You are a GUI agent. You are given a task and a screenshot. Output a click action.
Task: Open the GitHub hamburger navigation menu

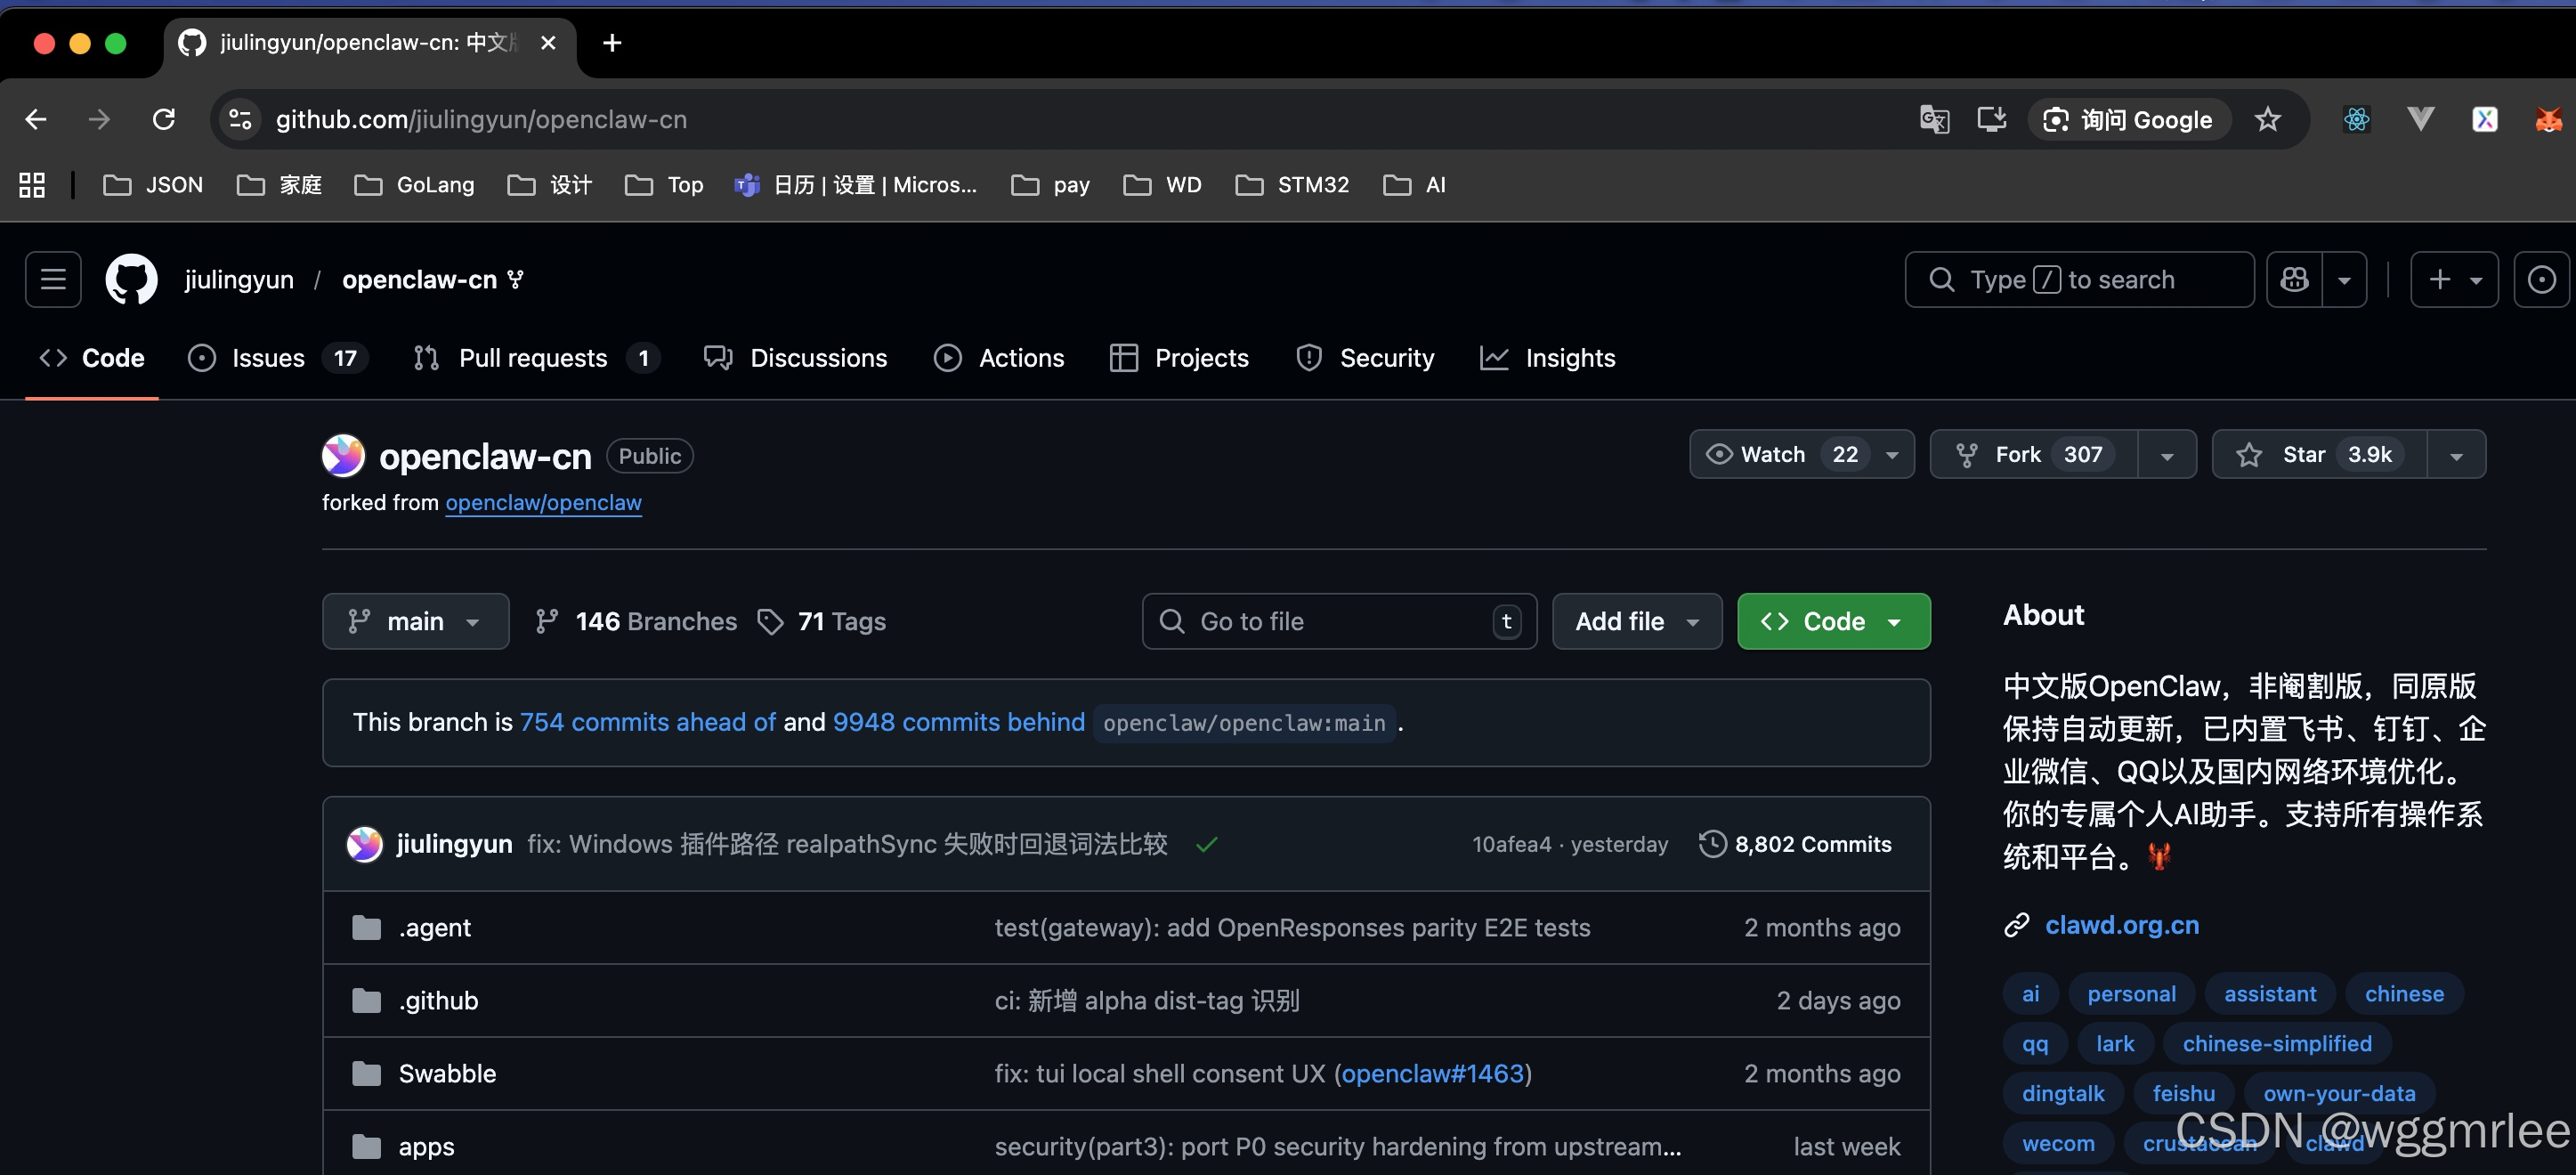point(53,279)
